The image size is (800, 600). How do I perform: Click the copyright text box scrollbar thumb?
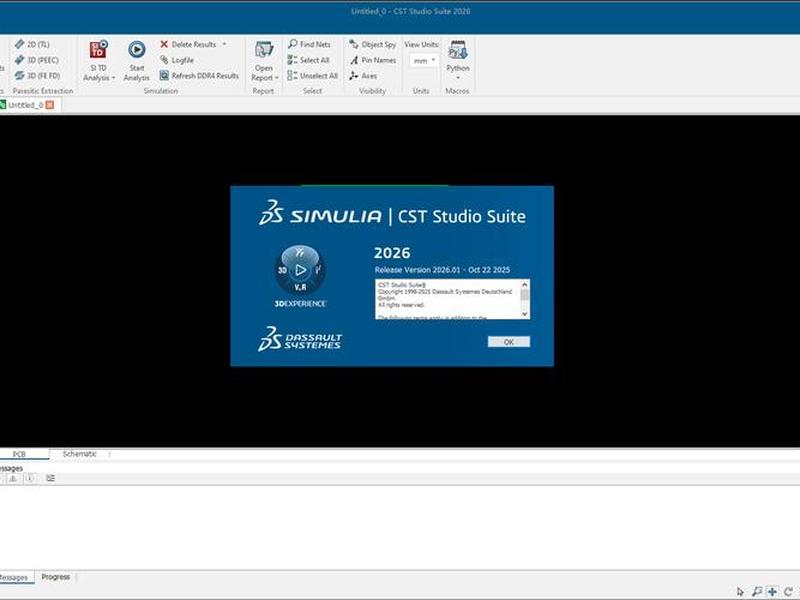[x=524, y=295]
